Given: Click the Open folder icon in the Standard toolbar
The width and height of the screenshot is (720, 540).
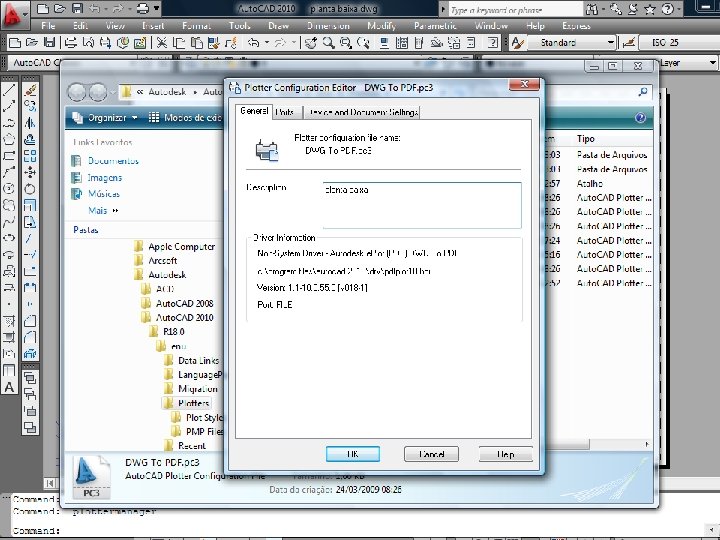Looking at the screenshot, I should point(32,43).
